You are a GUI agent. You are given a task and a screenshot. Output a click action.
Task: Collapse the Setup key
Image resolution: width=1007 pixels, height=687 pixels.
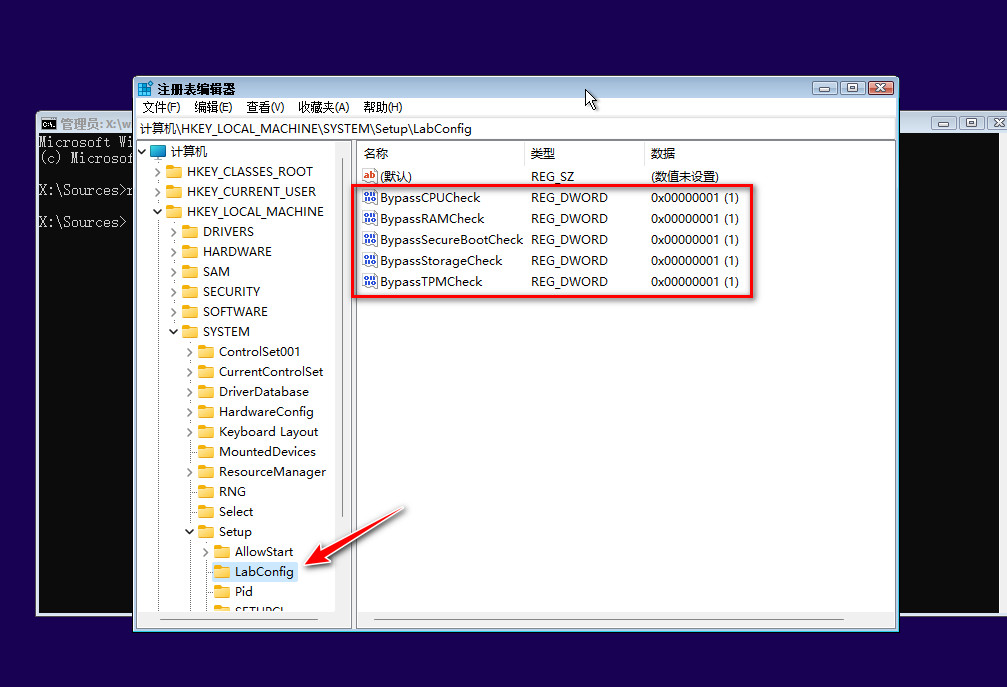(x=189, y=532)
